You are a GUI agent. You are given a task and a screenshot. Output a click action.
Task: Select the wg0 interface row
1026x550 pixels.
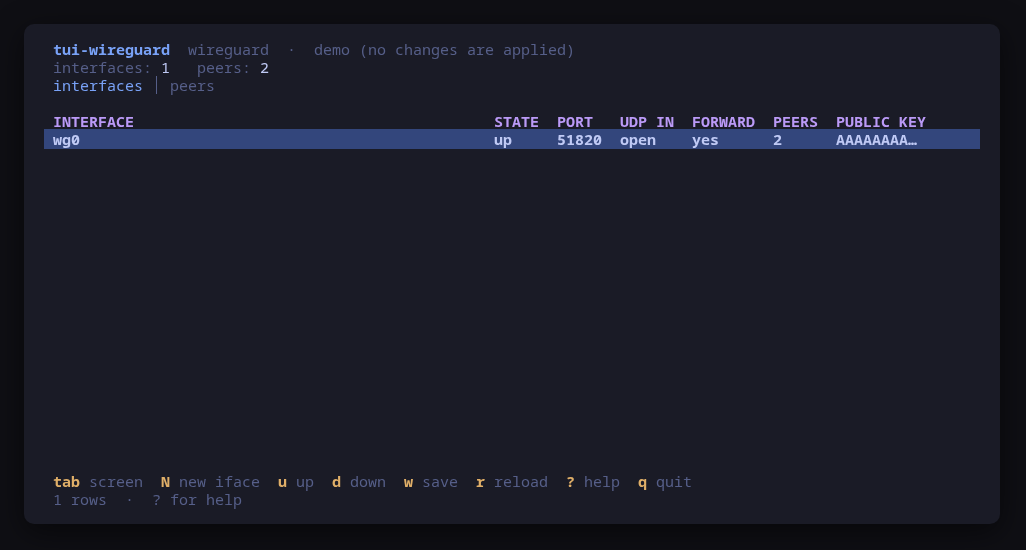(512, 139)
